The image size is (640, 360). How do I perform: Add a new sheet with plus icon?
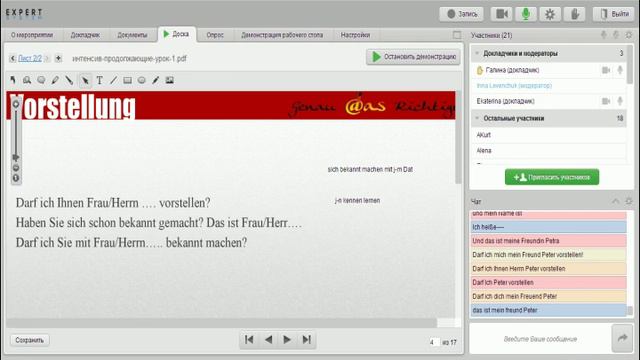[58, 58]
